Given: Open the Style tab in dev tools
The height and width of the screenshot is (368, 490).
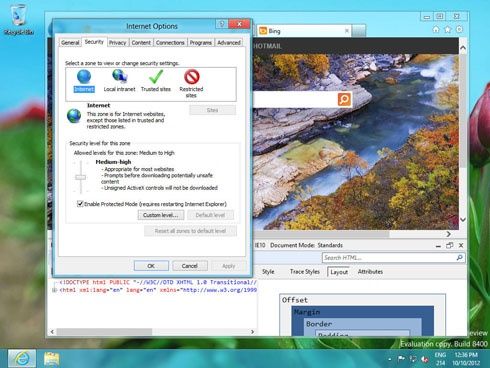Looking at the screenshot, I should (x=268, y=272).
